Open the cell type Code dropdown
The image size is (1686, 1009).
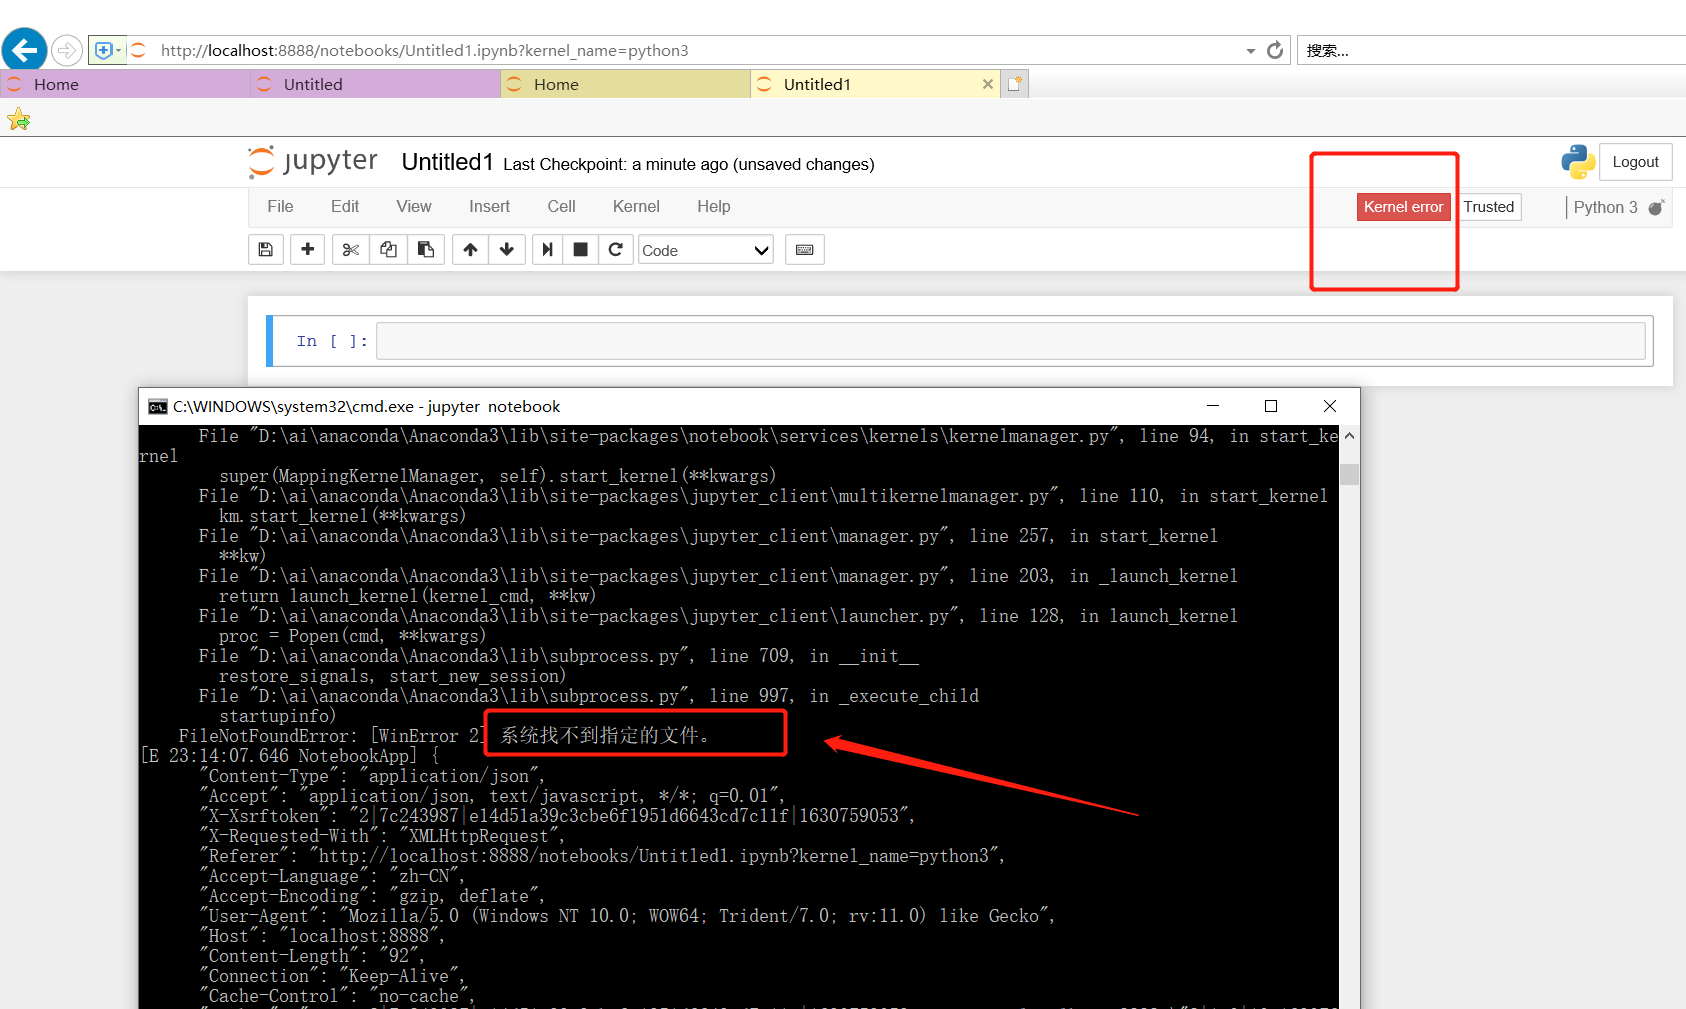tap(706, 250)
